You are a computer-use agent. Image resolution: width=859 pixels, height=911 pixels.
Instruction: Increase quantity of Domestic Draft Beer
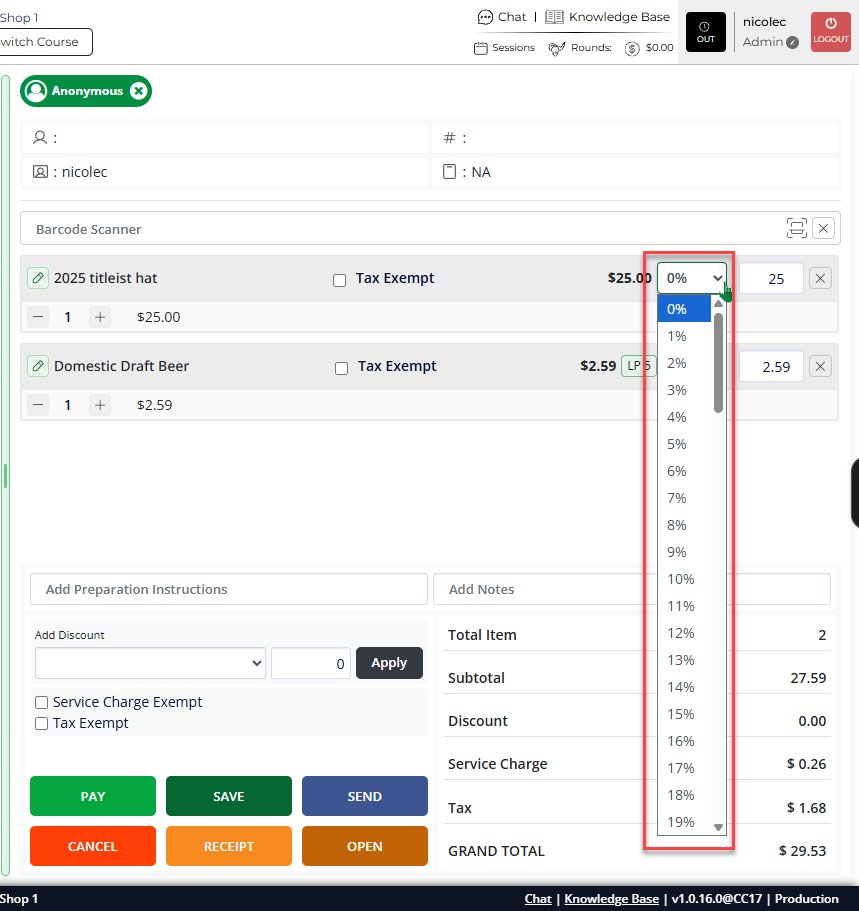100,405
